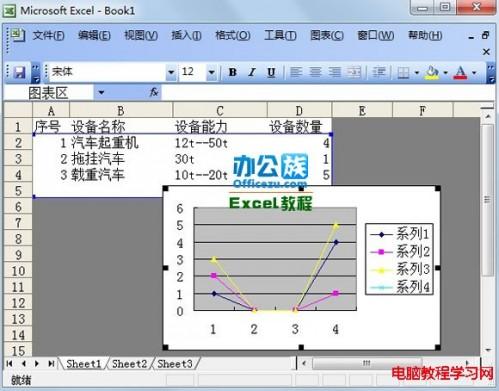The image size is (499, 391).
Task: Select column A header
Action: click(x=51, y=110)
